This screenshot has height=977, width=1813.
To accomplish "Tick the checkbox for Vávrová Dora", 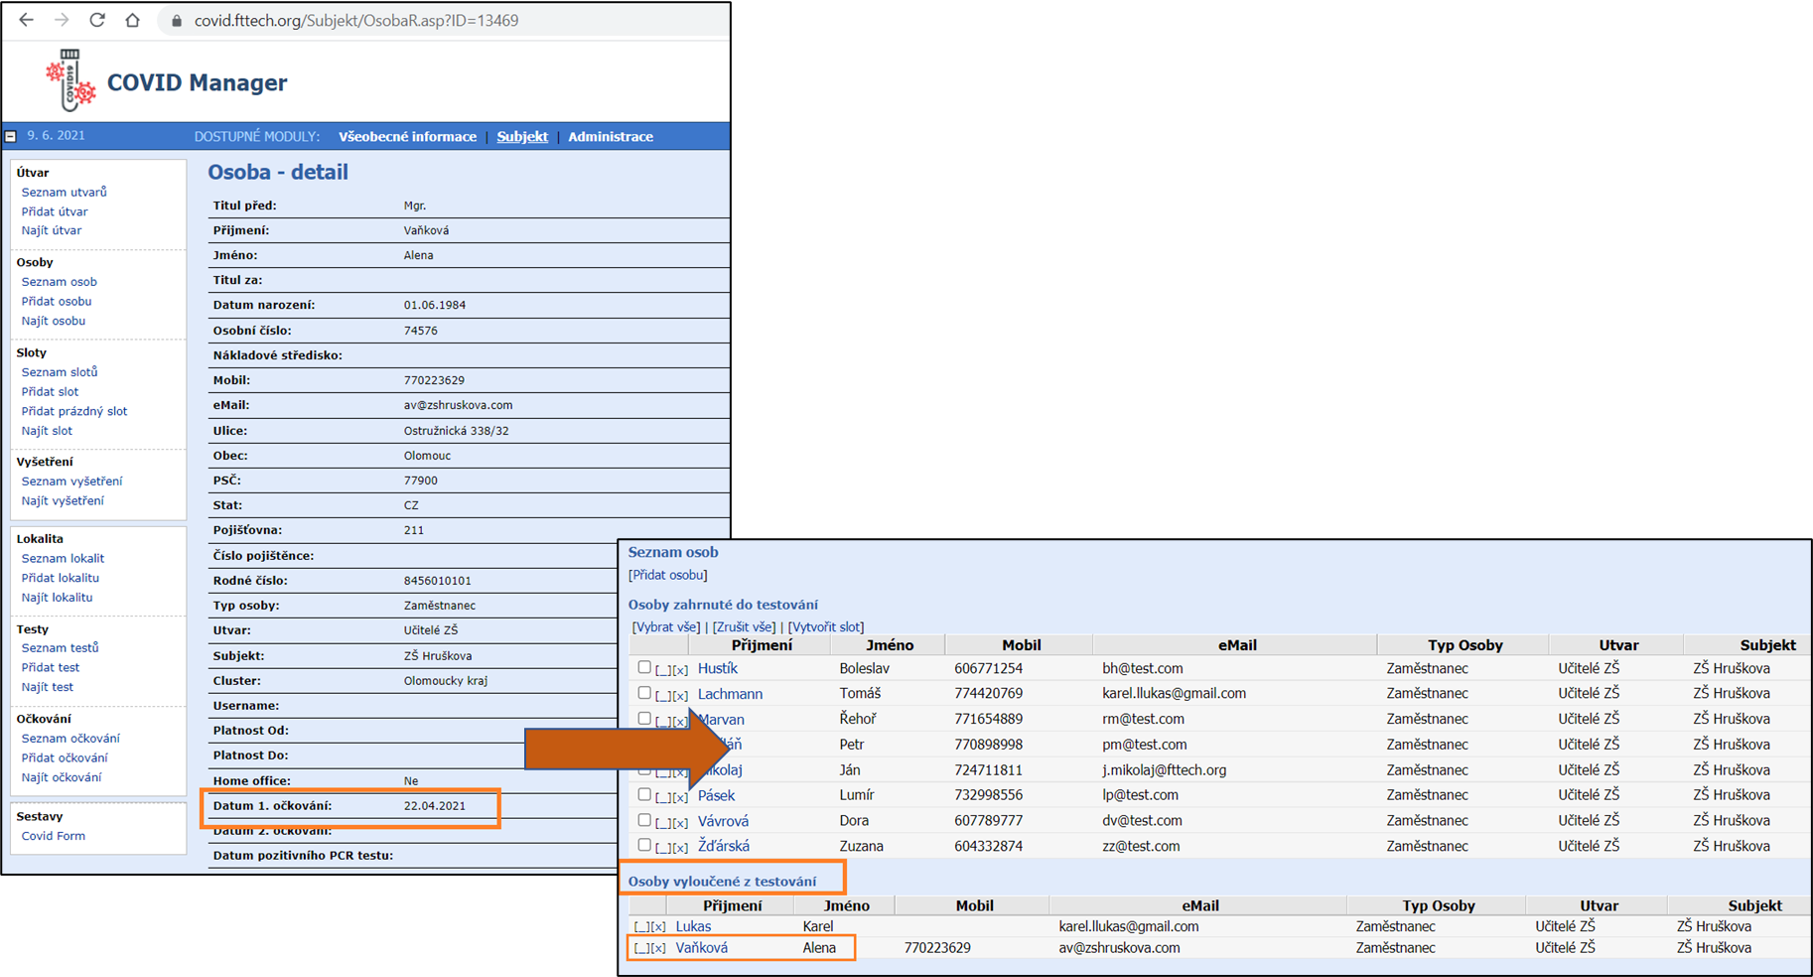I will click(644, 819).
